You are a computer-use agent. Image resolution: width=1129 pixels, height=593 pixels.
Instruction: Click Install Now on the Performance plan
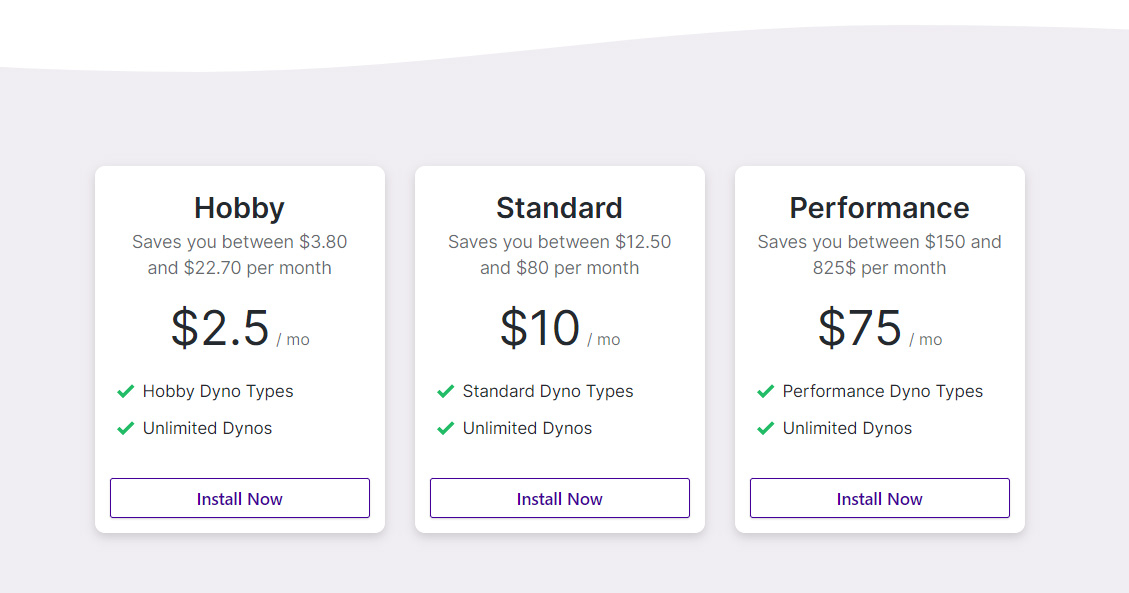[x=879, y=498]
